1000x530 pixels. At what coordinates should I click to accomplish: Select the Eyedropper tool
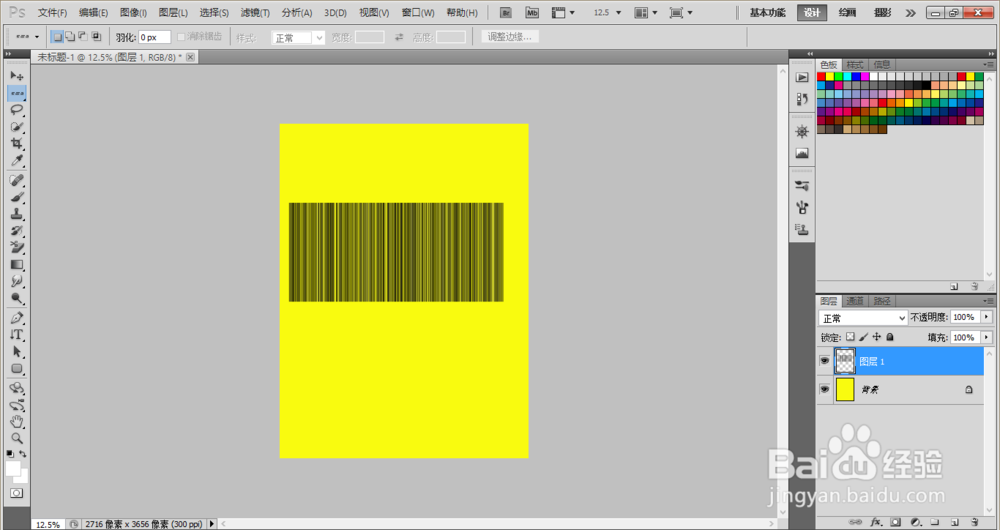click(x=17, y=161)
